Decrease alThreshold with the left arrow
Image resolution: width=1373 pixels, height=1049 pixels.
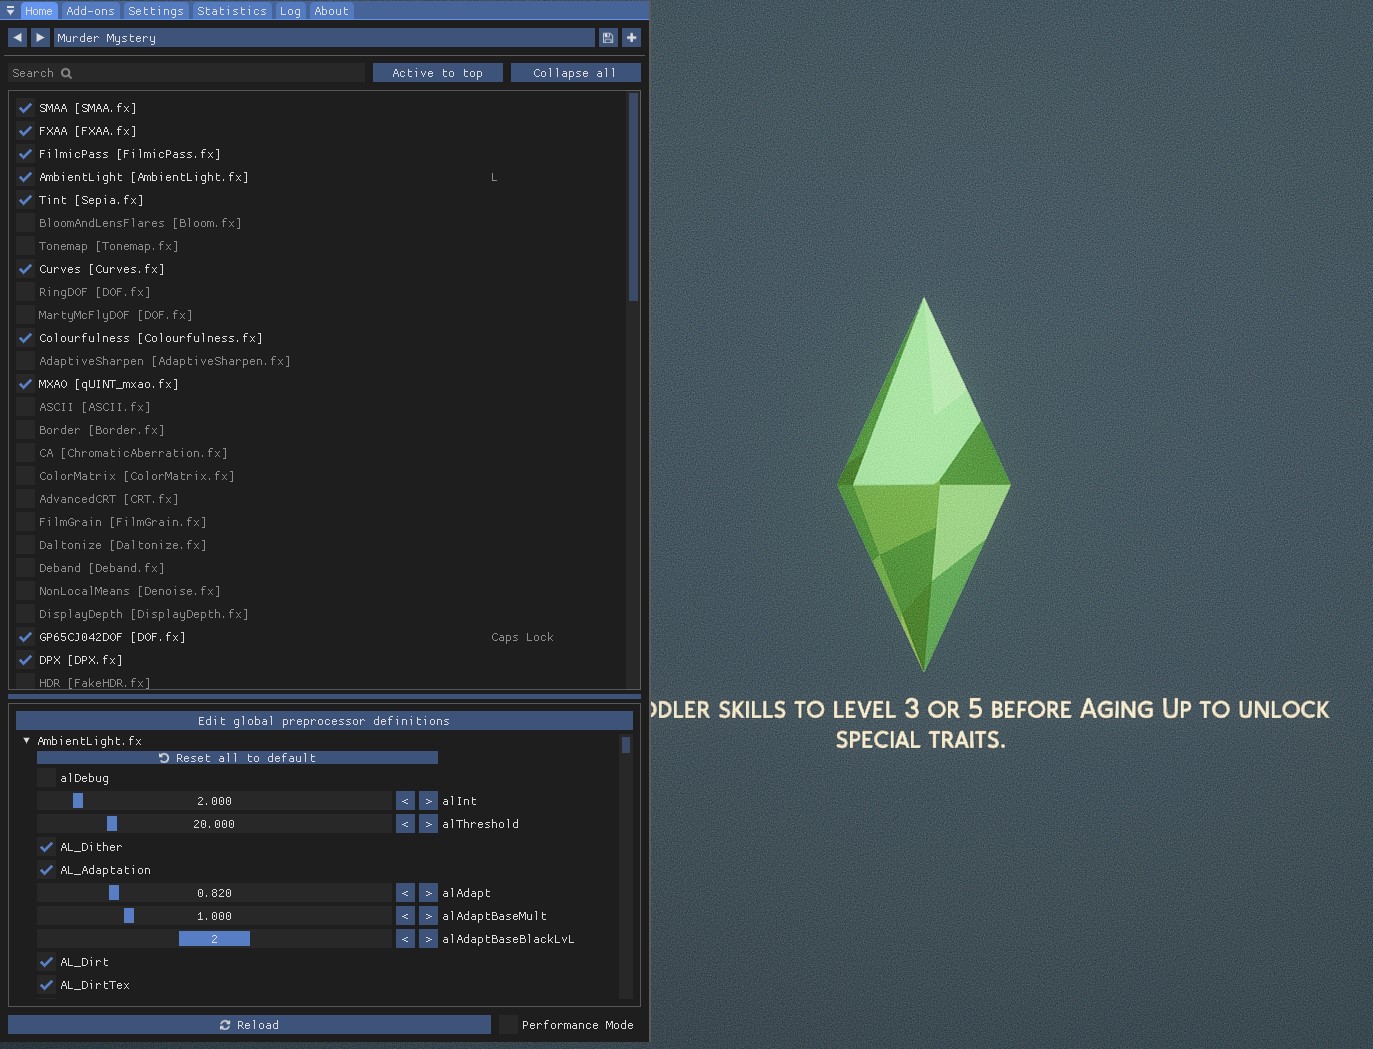(405, 824)
